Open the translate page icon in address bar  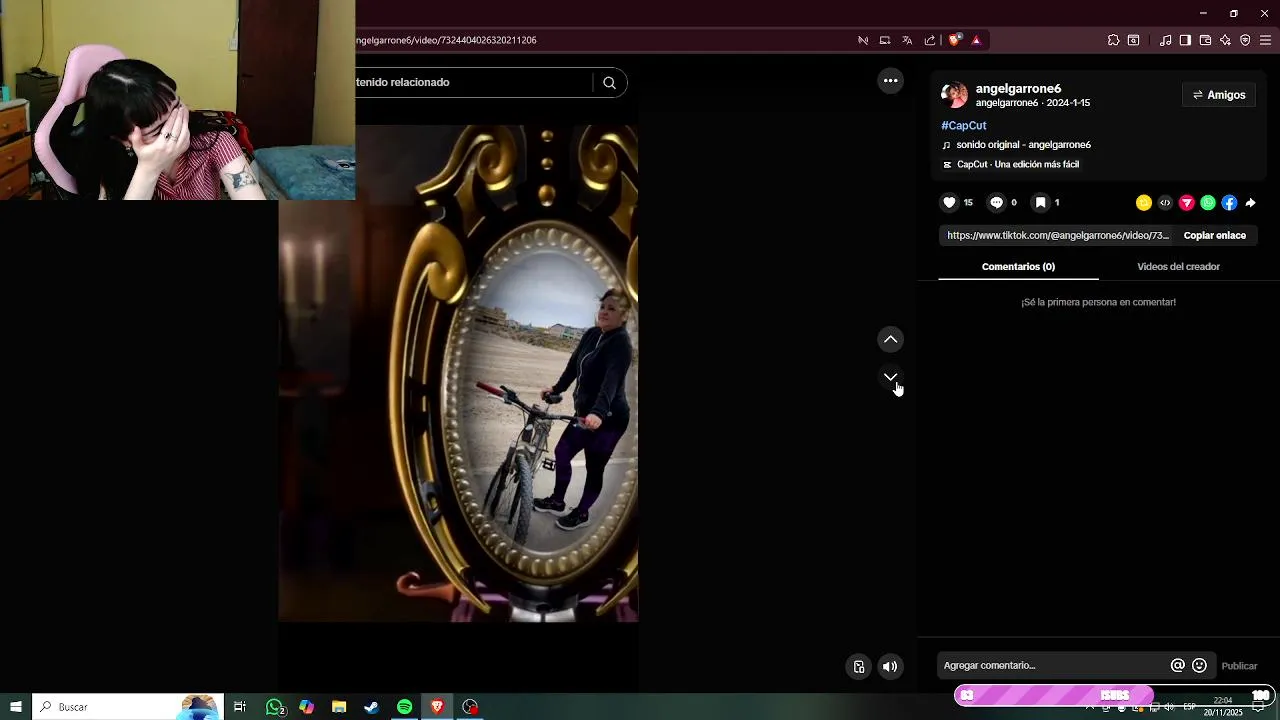907,40
